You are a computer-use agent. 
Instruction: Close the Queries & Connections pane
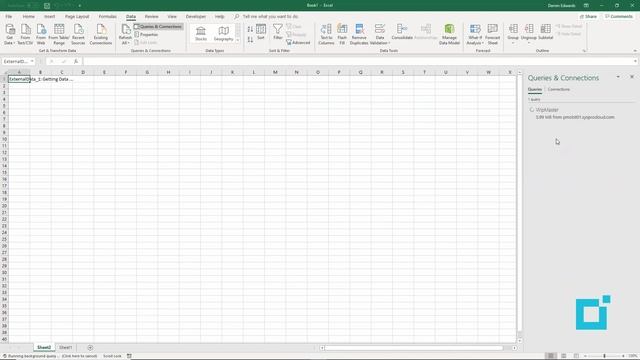tap(632, 77)
